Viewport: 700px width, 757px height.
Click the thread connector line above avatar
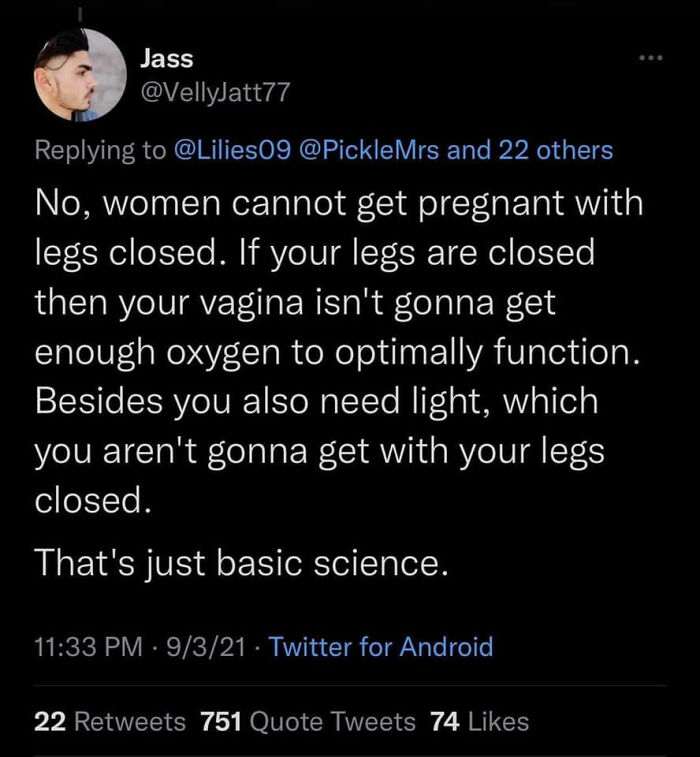pos(80,14)
